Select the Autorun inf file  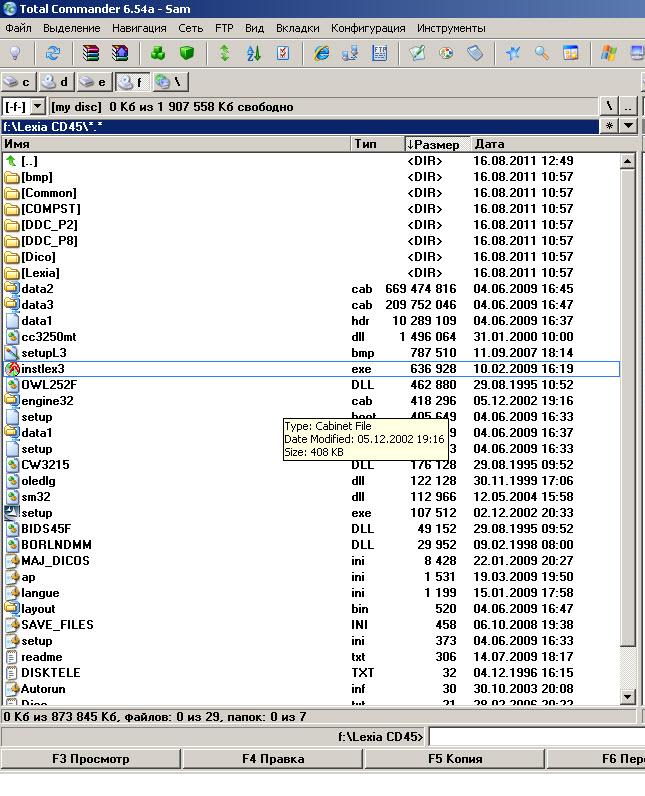click(x=311, y=689)
